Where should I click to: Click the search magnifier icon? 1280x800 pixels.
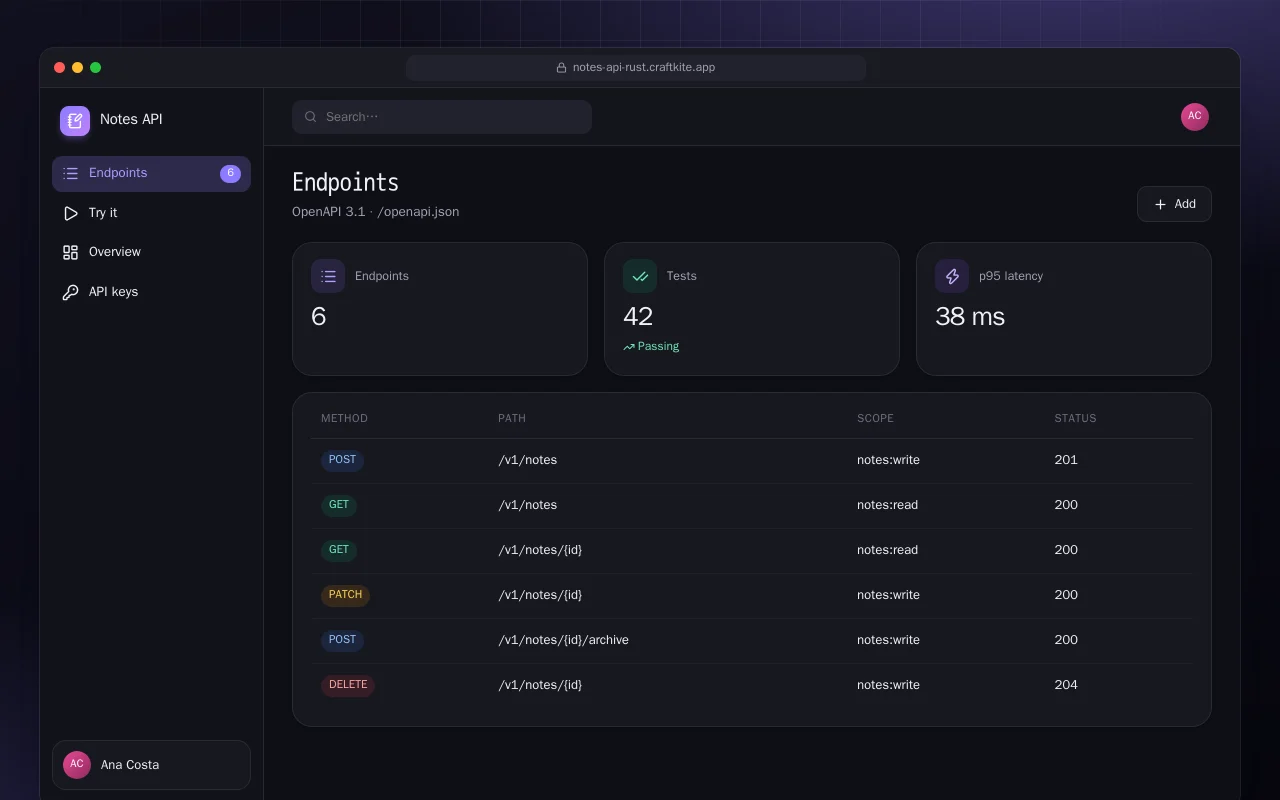[x=311, y=117]
